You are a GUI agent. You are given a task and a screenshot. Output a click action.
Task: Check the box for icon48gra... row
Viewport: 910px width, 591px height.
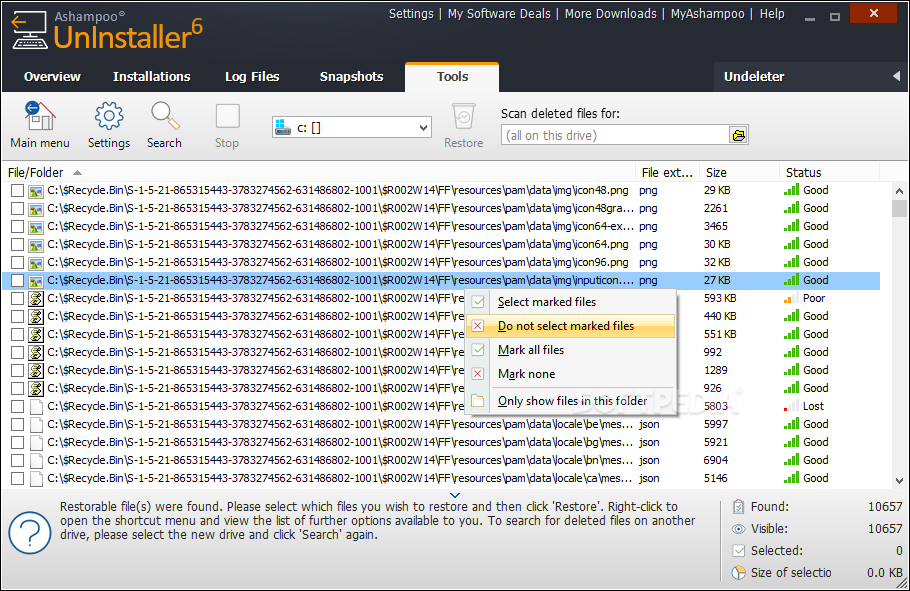click(17, 208)
